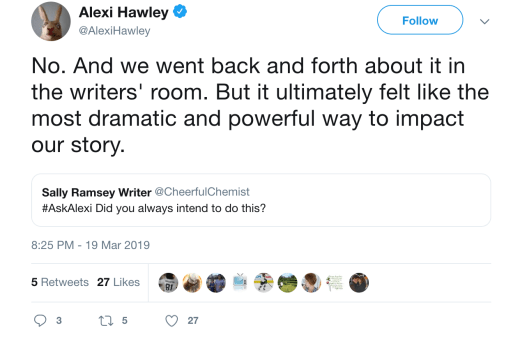Open the first liker avatar with jersey

(168, 283)
